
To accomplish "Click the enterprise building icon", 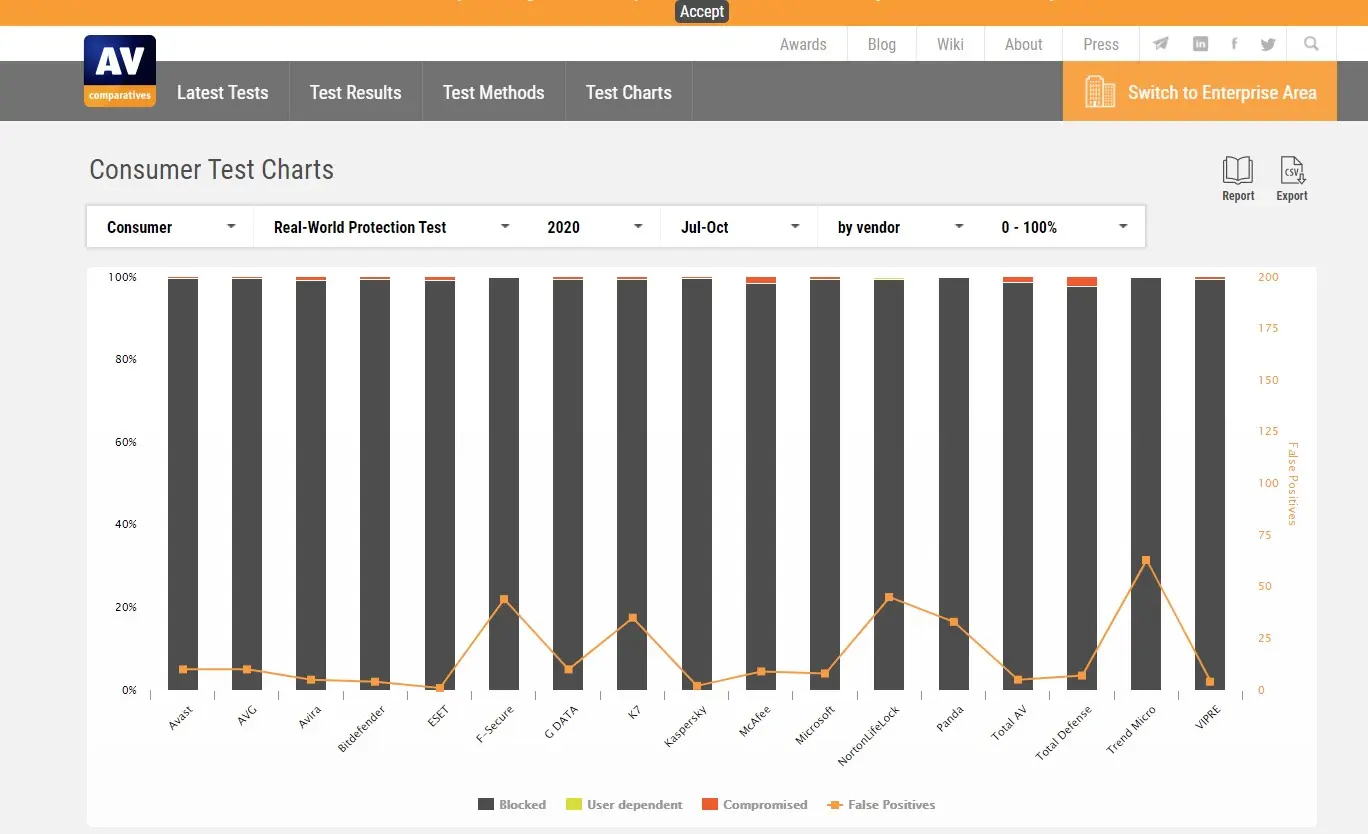I will (1100, 92).
